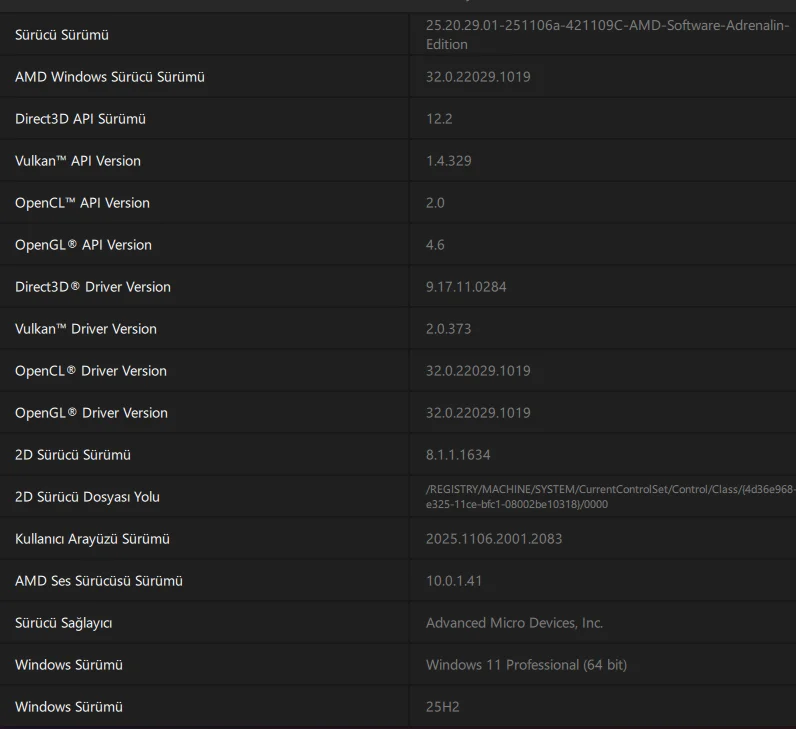The height and width of the screenshot is (729, 796).
Task: Click the OpenCL API Version label
Action: click(82, 203)
